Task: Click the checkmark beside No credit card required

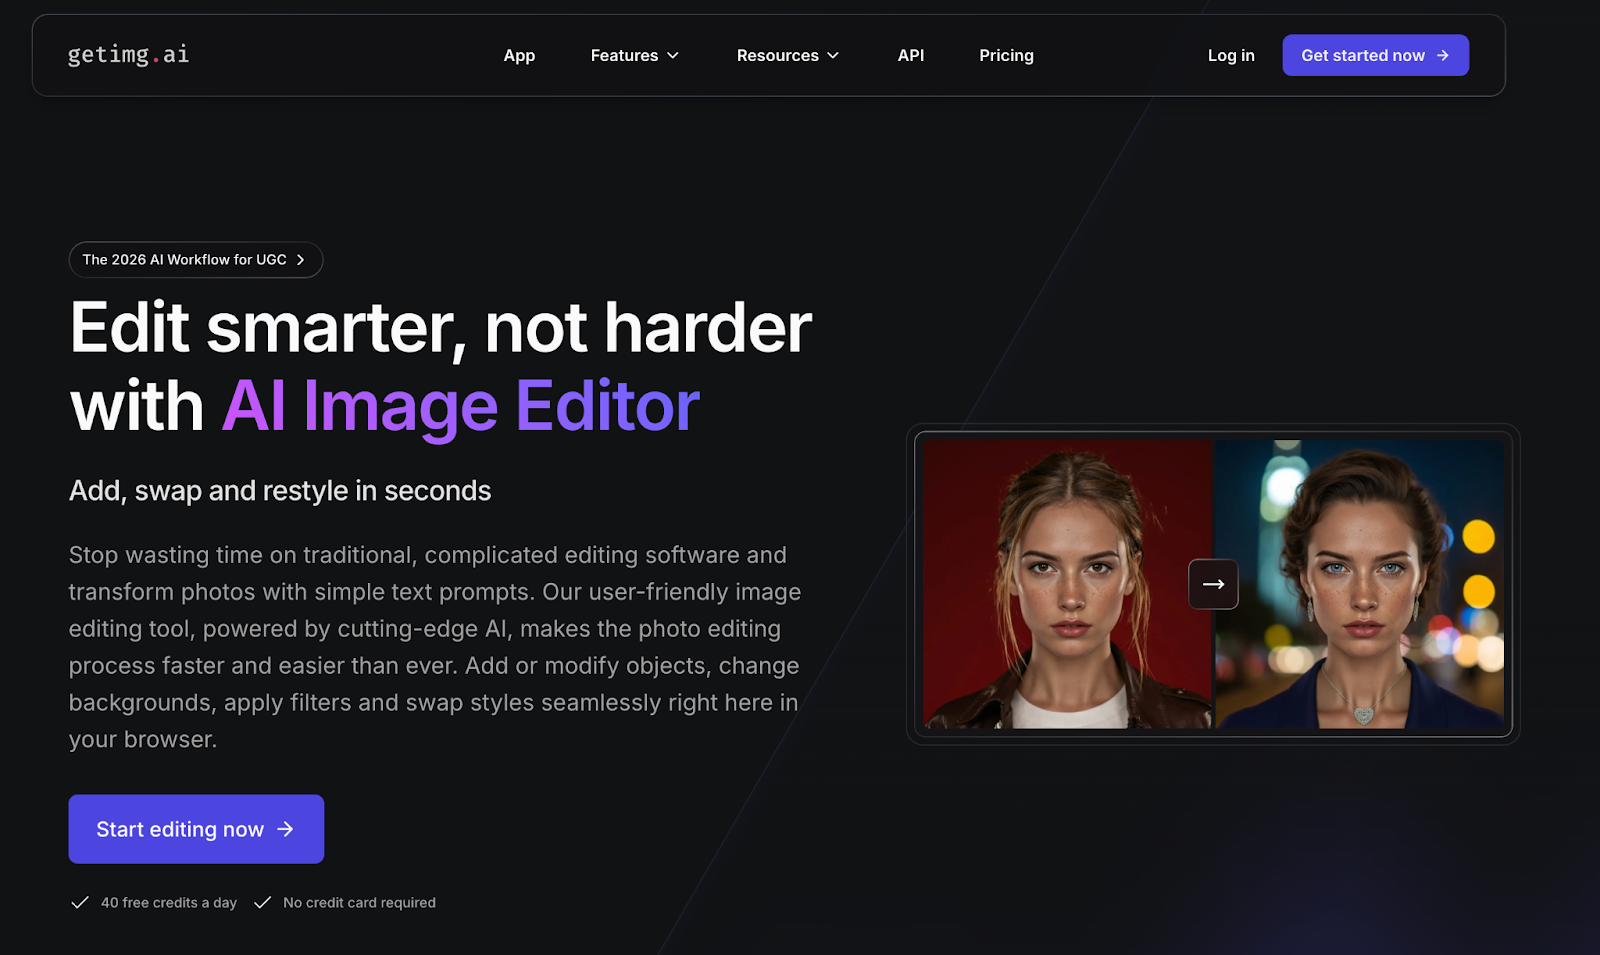Action: (x=263, y=903)
